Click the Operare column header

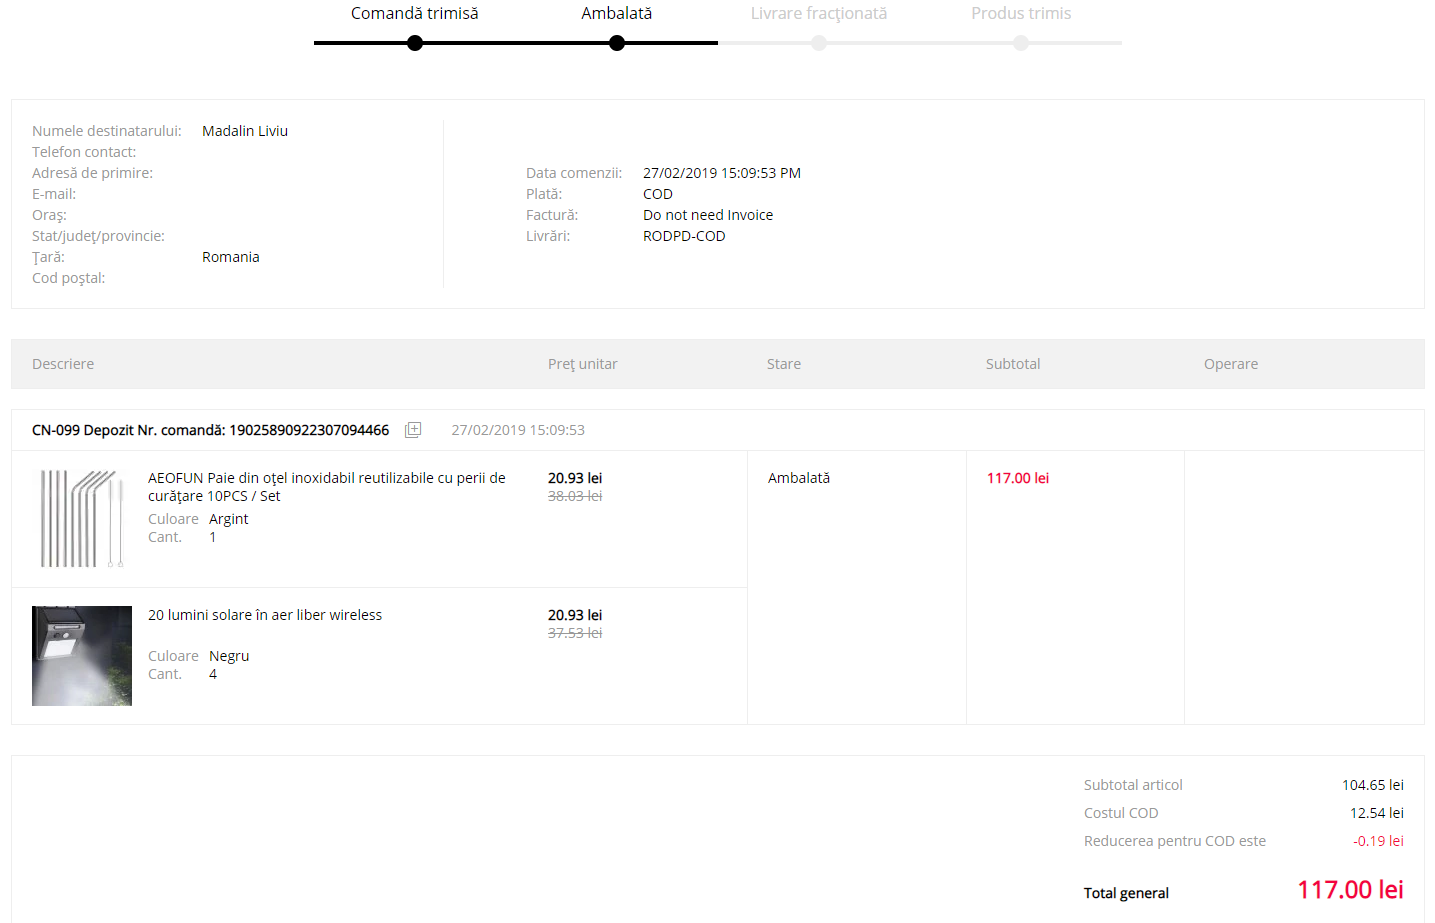pos(1230,364)
